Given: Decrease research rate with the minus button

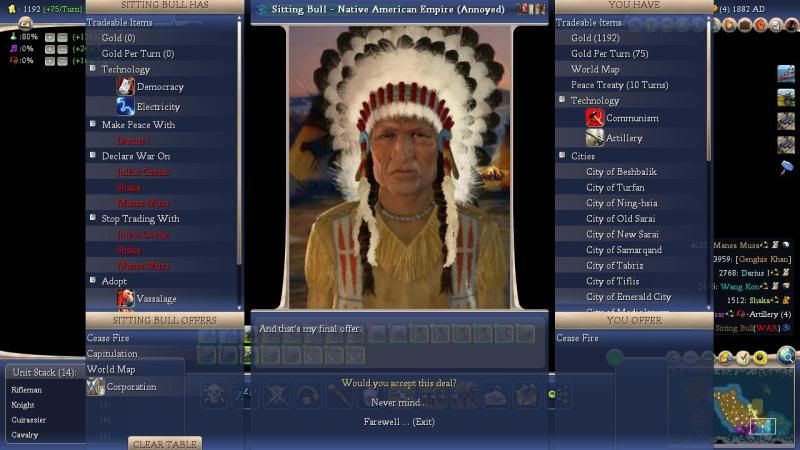Looking at the screenshot, I should [x=62, y=37].
